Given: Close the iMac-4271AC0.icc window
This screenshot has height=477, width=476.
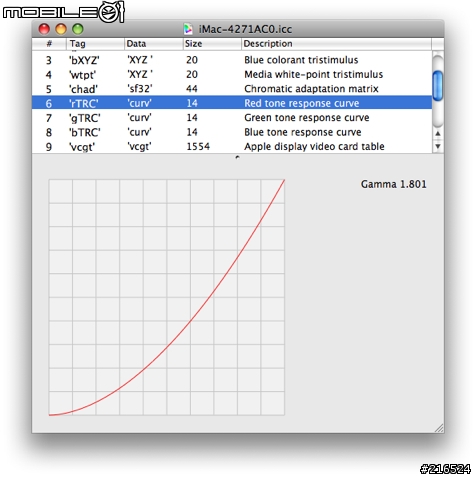Looking at the screenshot, I should coord(44,29).
